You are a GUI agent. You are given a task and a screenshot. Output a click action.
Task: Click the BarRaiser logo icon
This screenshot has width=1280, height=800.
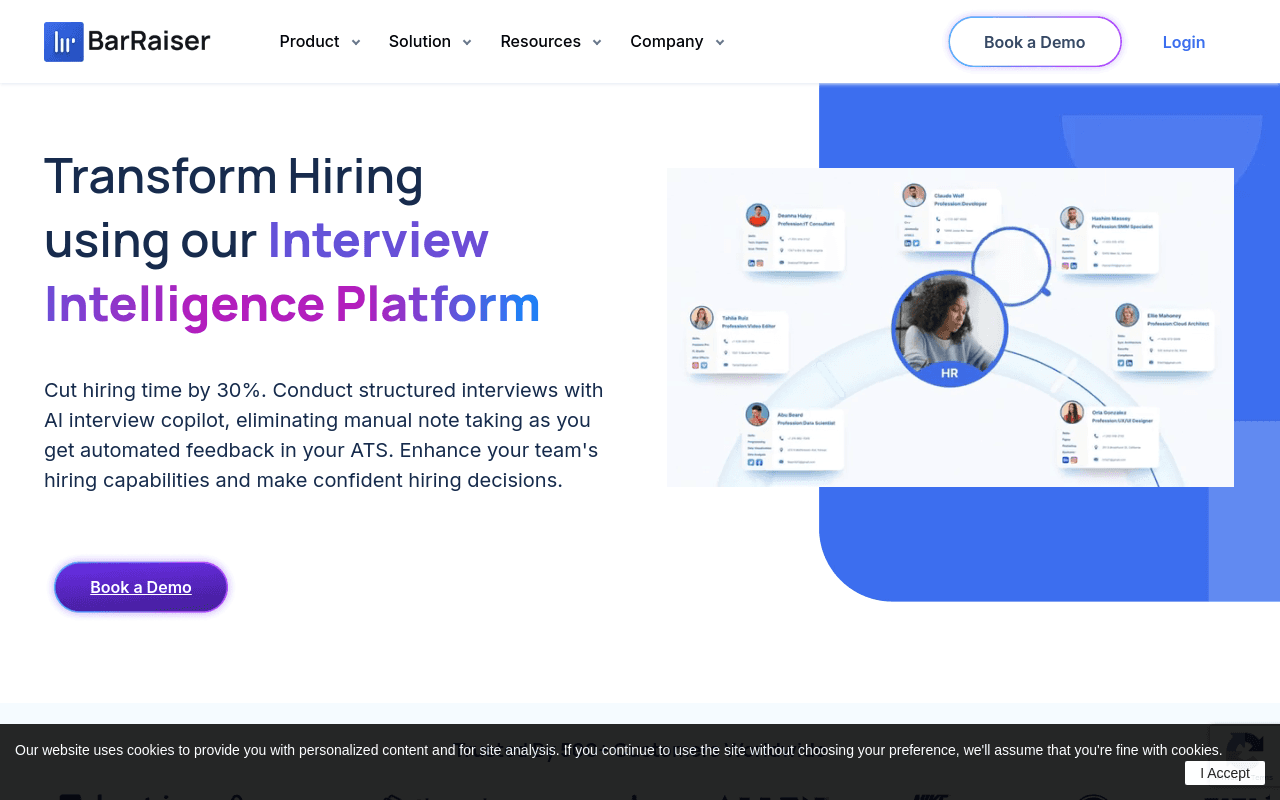point(64,42)
